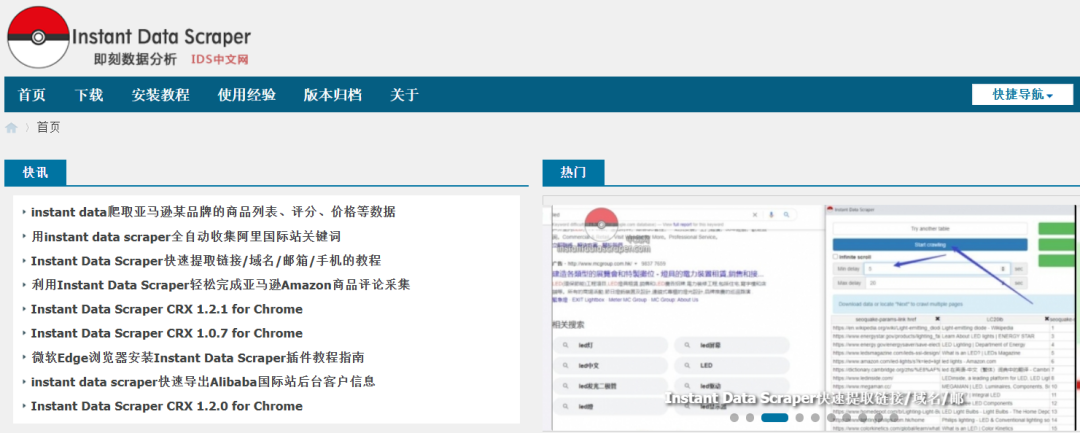Open article on instant data 爬取亚马逊某品牌的商品列表

pos(214,212)
